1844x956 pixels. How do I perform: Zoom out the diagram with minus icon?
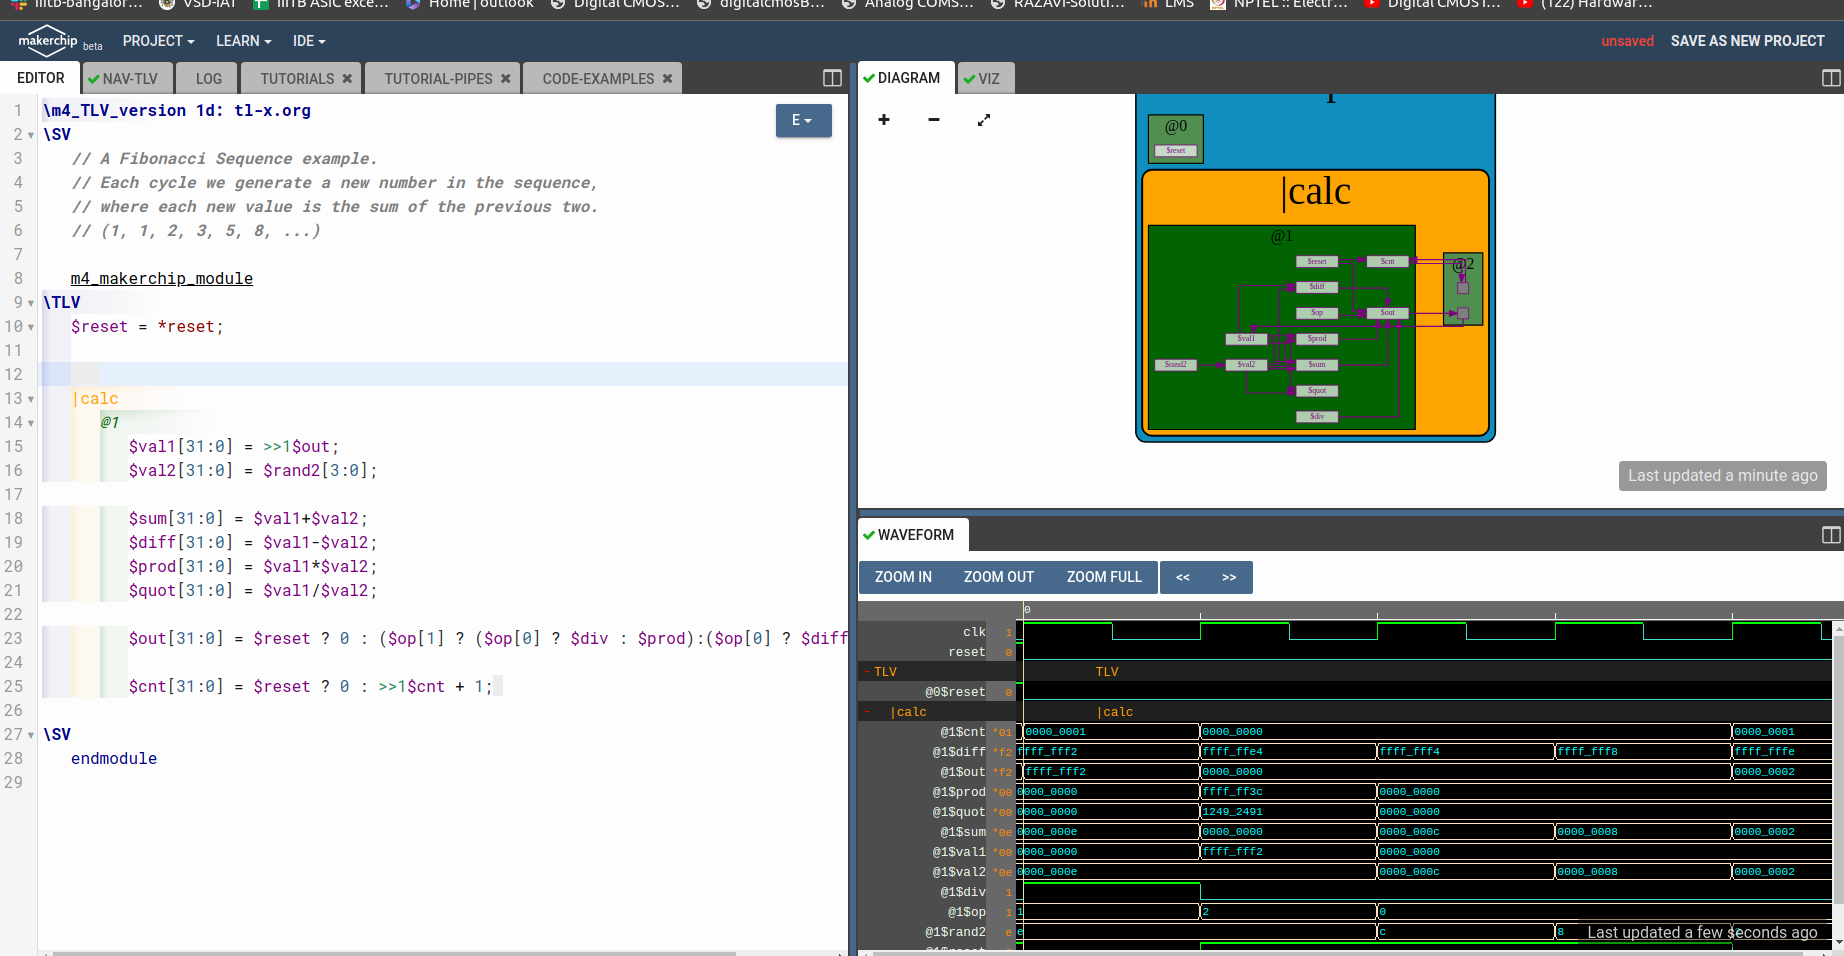pos(934,120)
